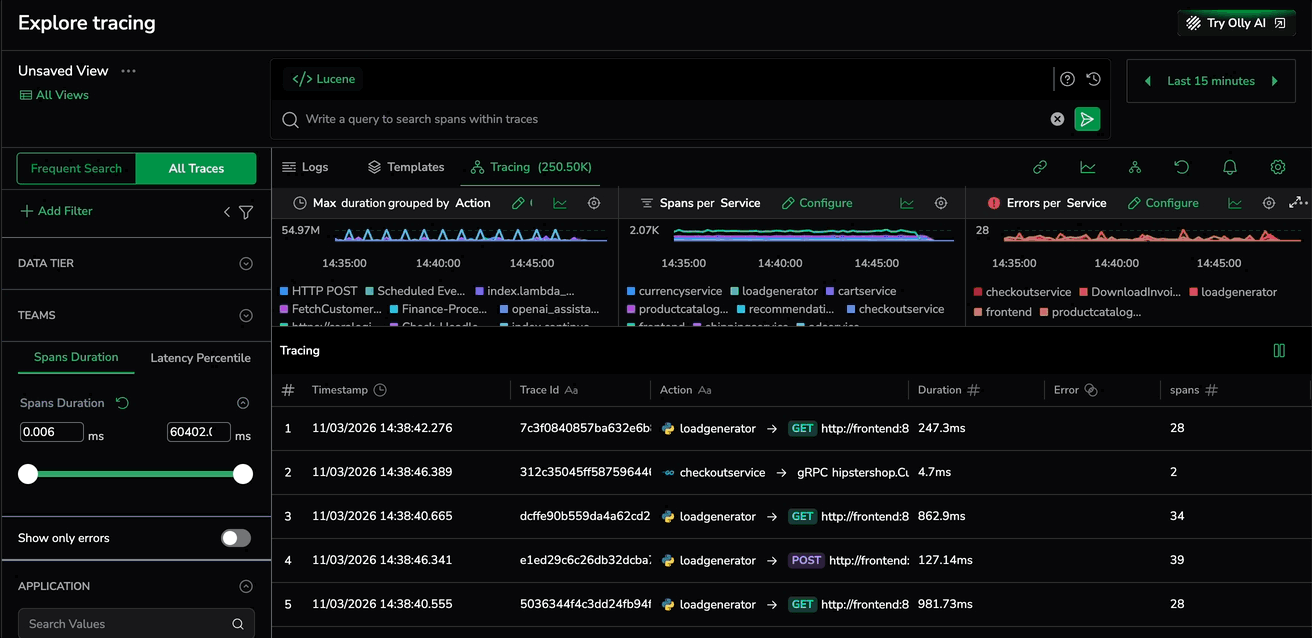1312x638 pixels.
Task: Enable the Show only errors toggle
Action: click(236, 538)
